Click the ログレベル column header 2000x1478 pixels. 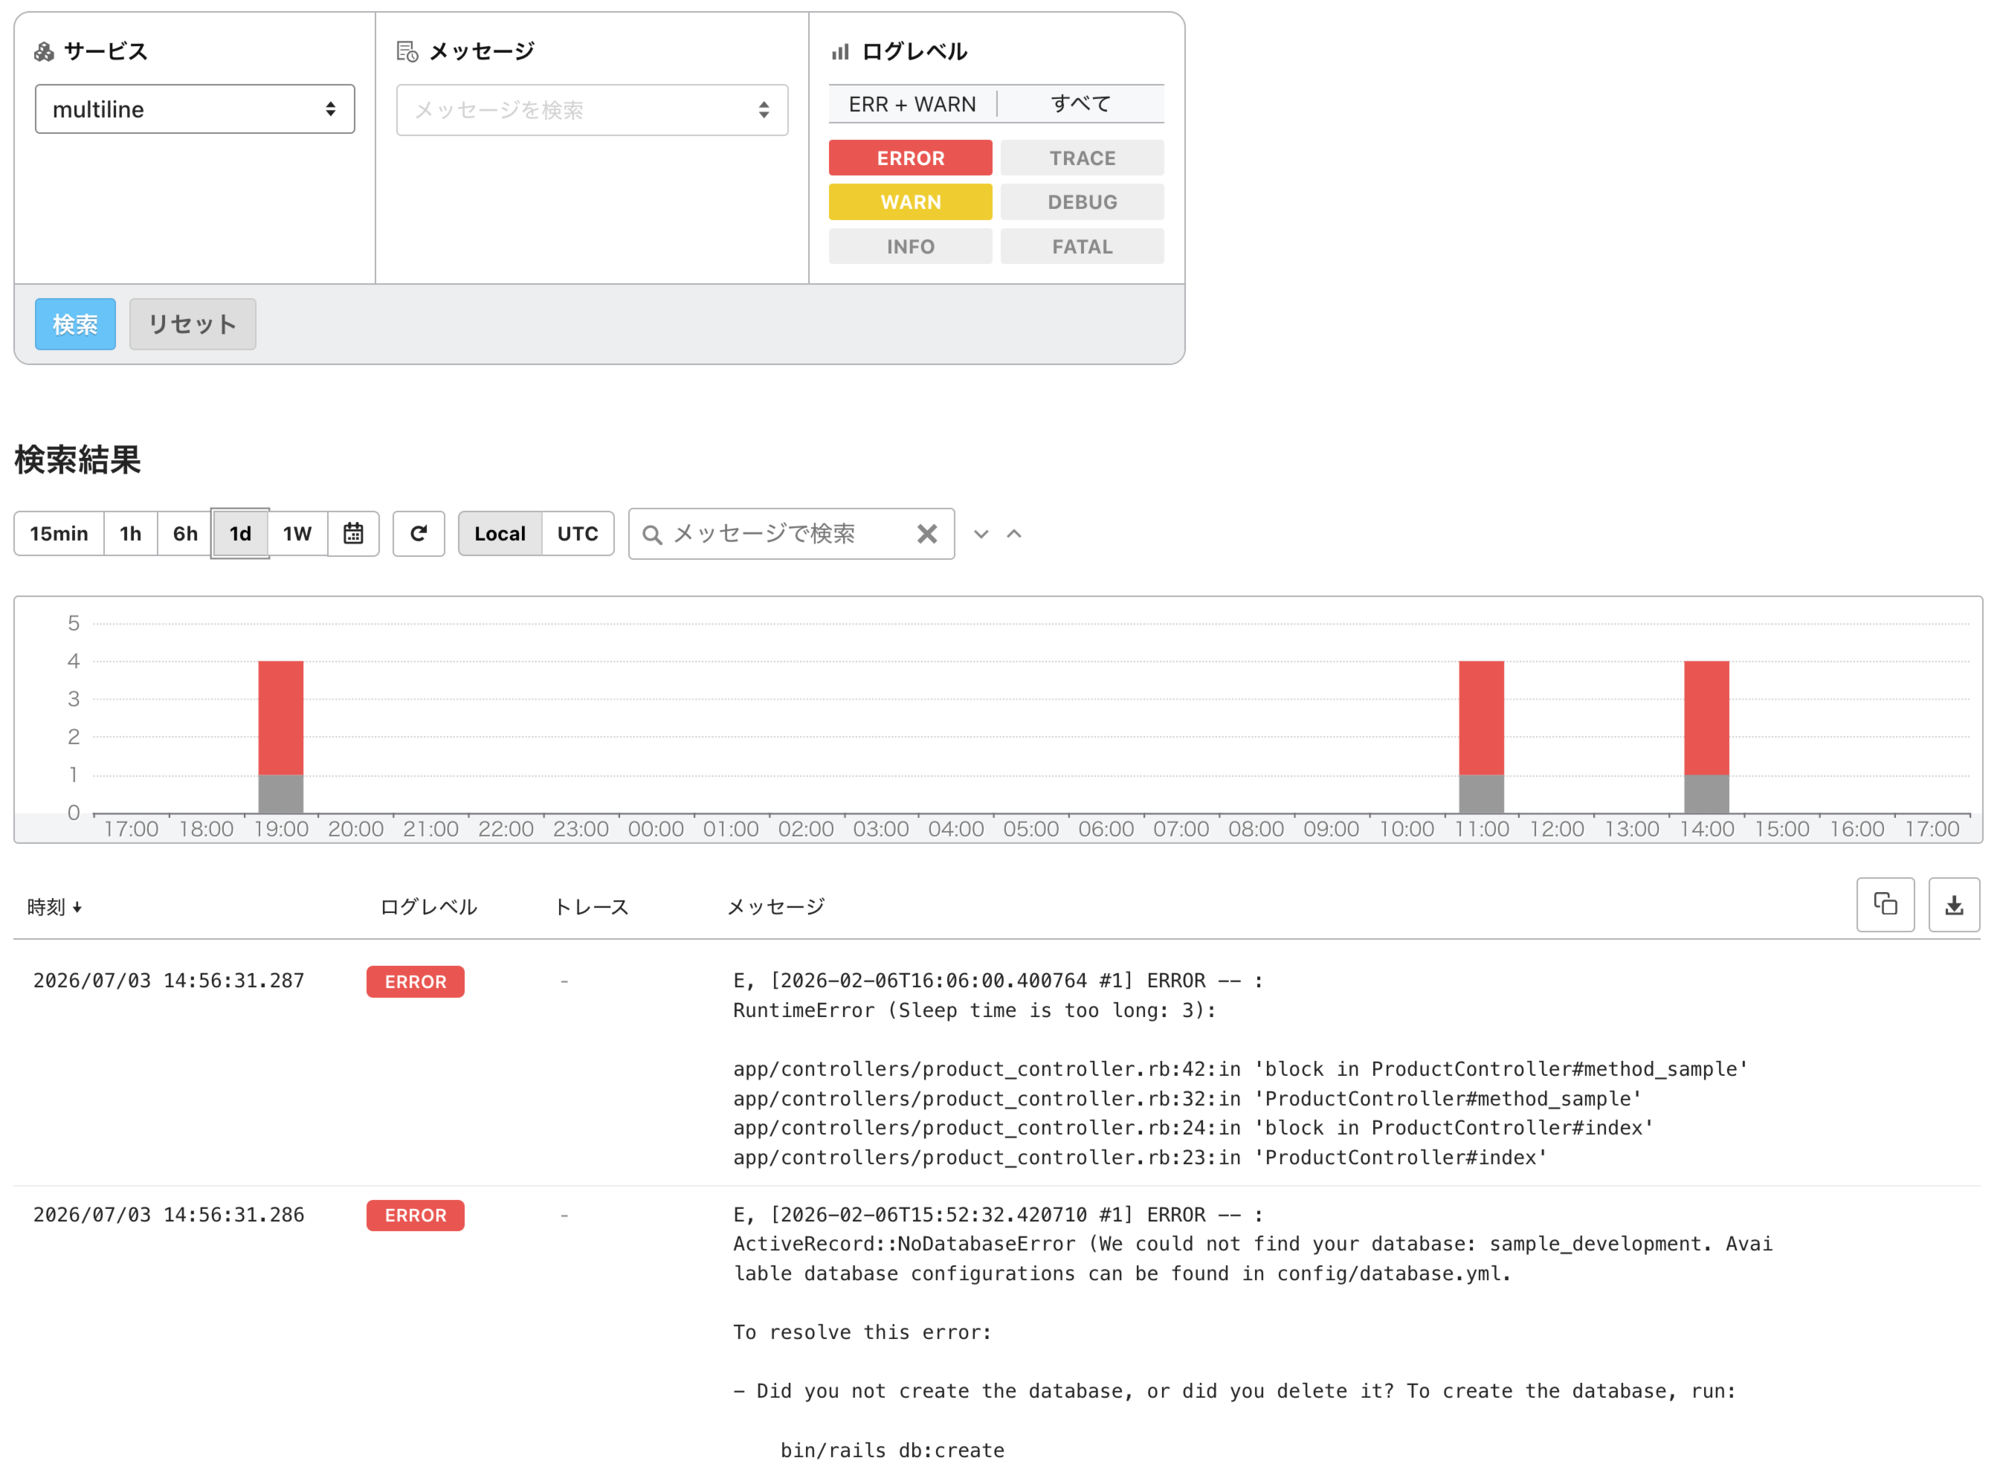[428, 907]
